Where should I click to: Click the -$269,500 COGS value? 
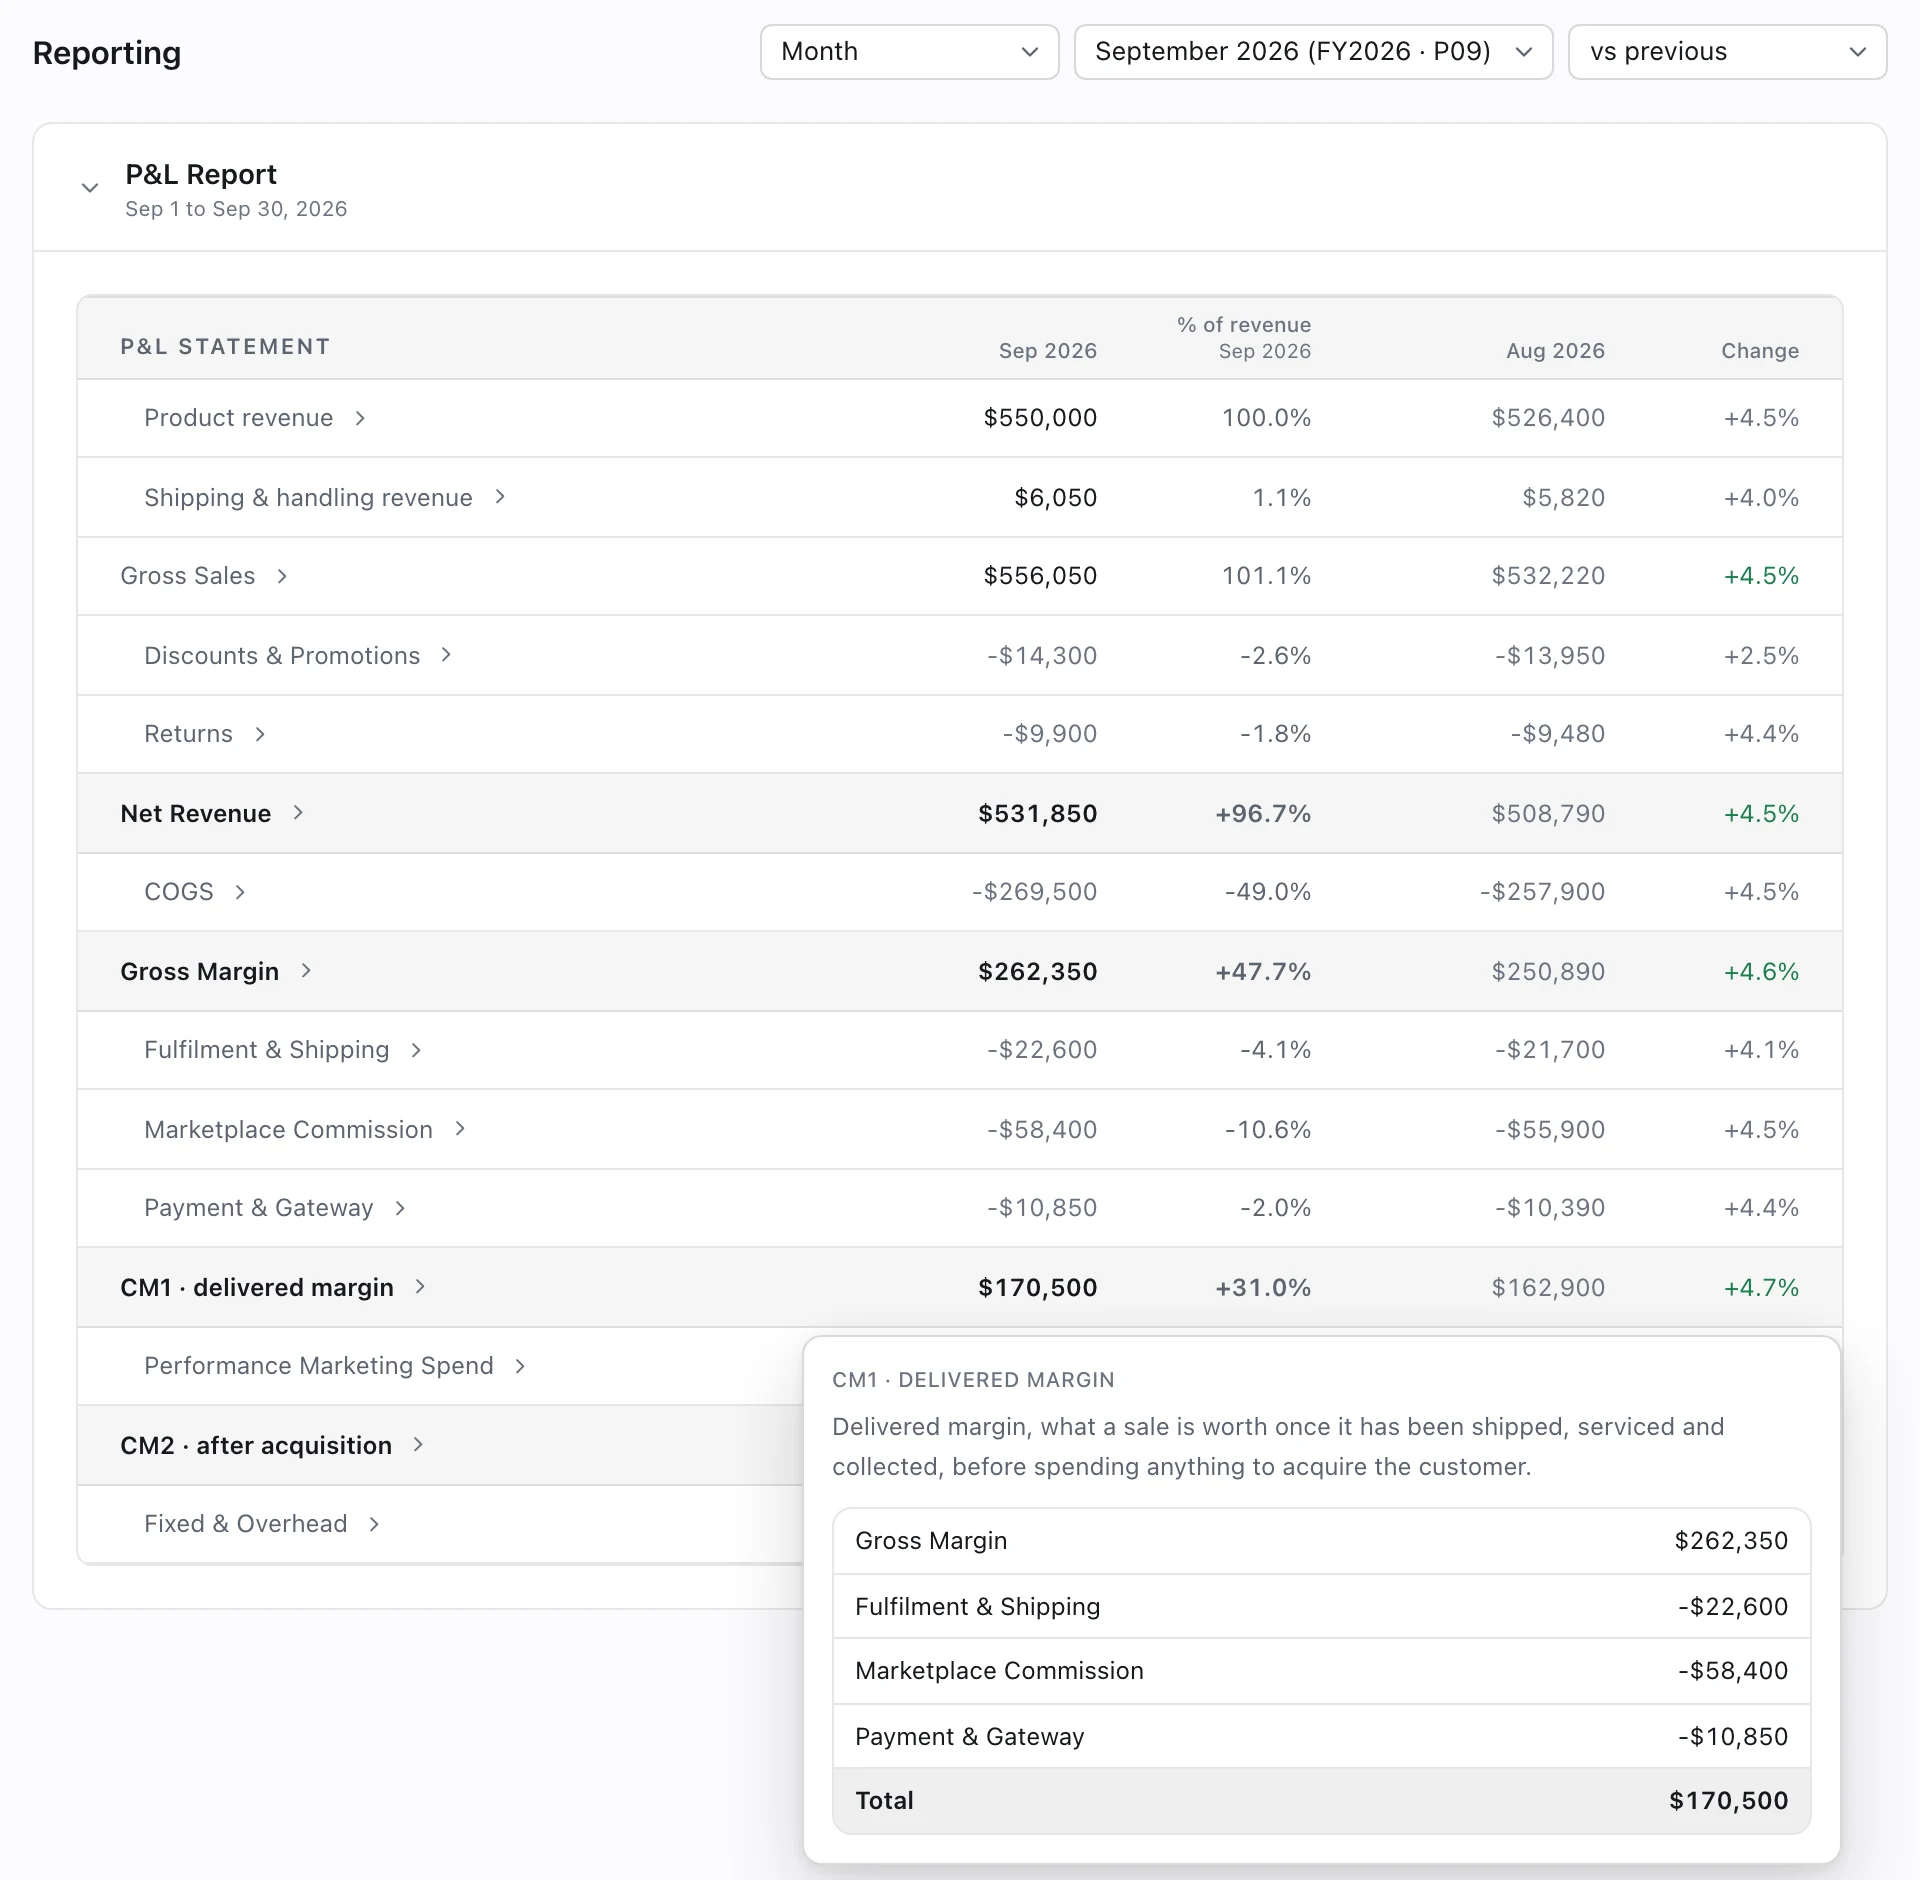click(1034, 892)
